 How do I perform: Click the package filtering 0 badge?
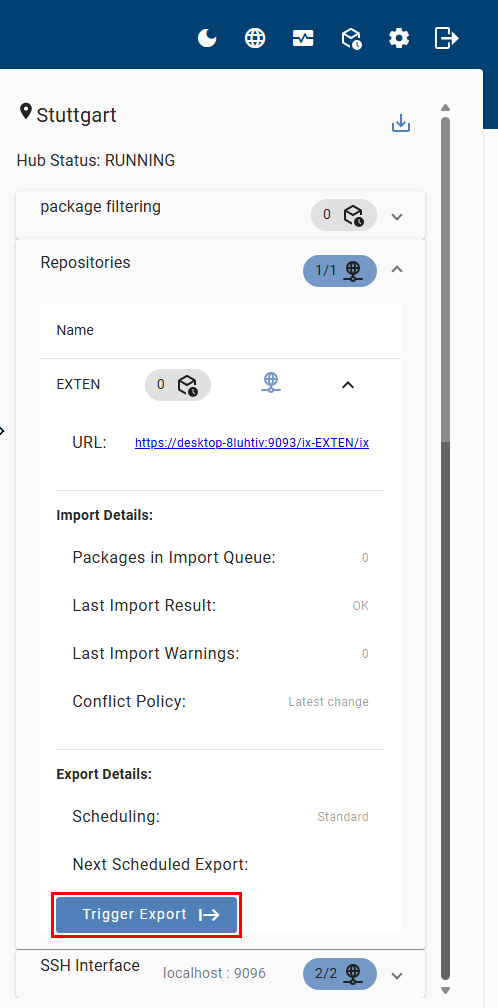[x=344, y=215]
